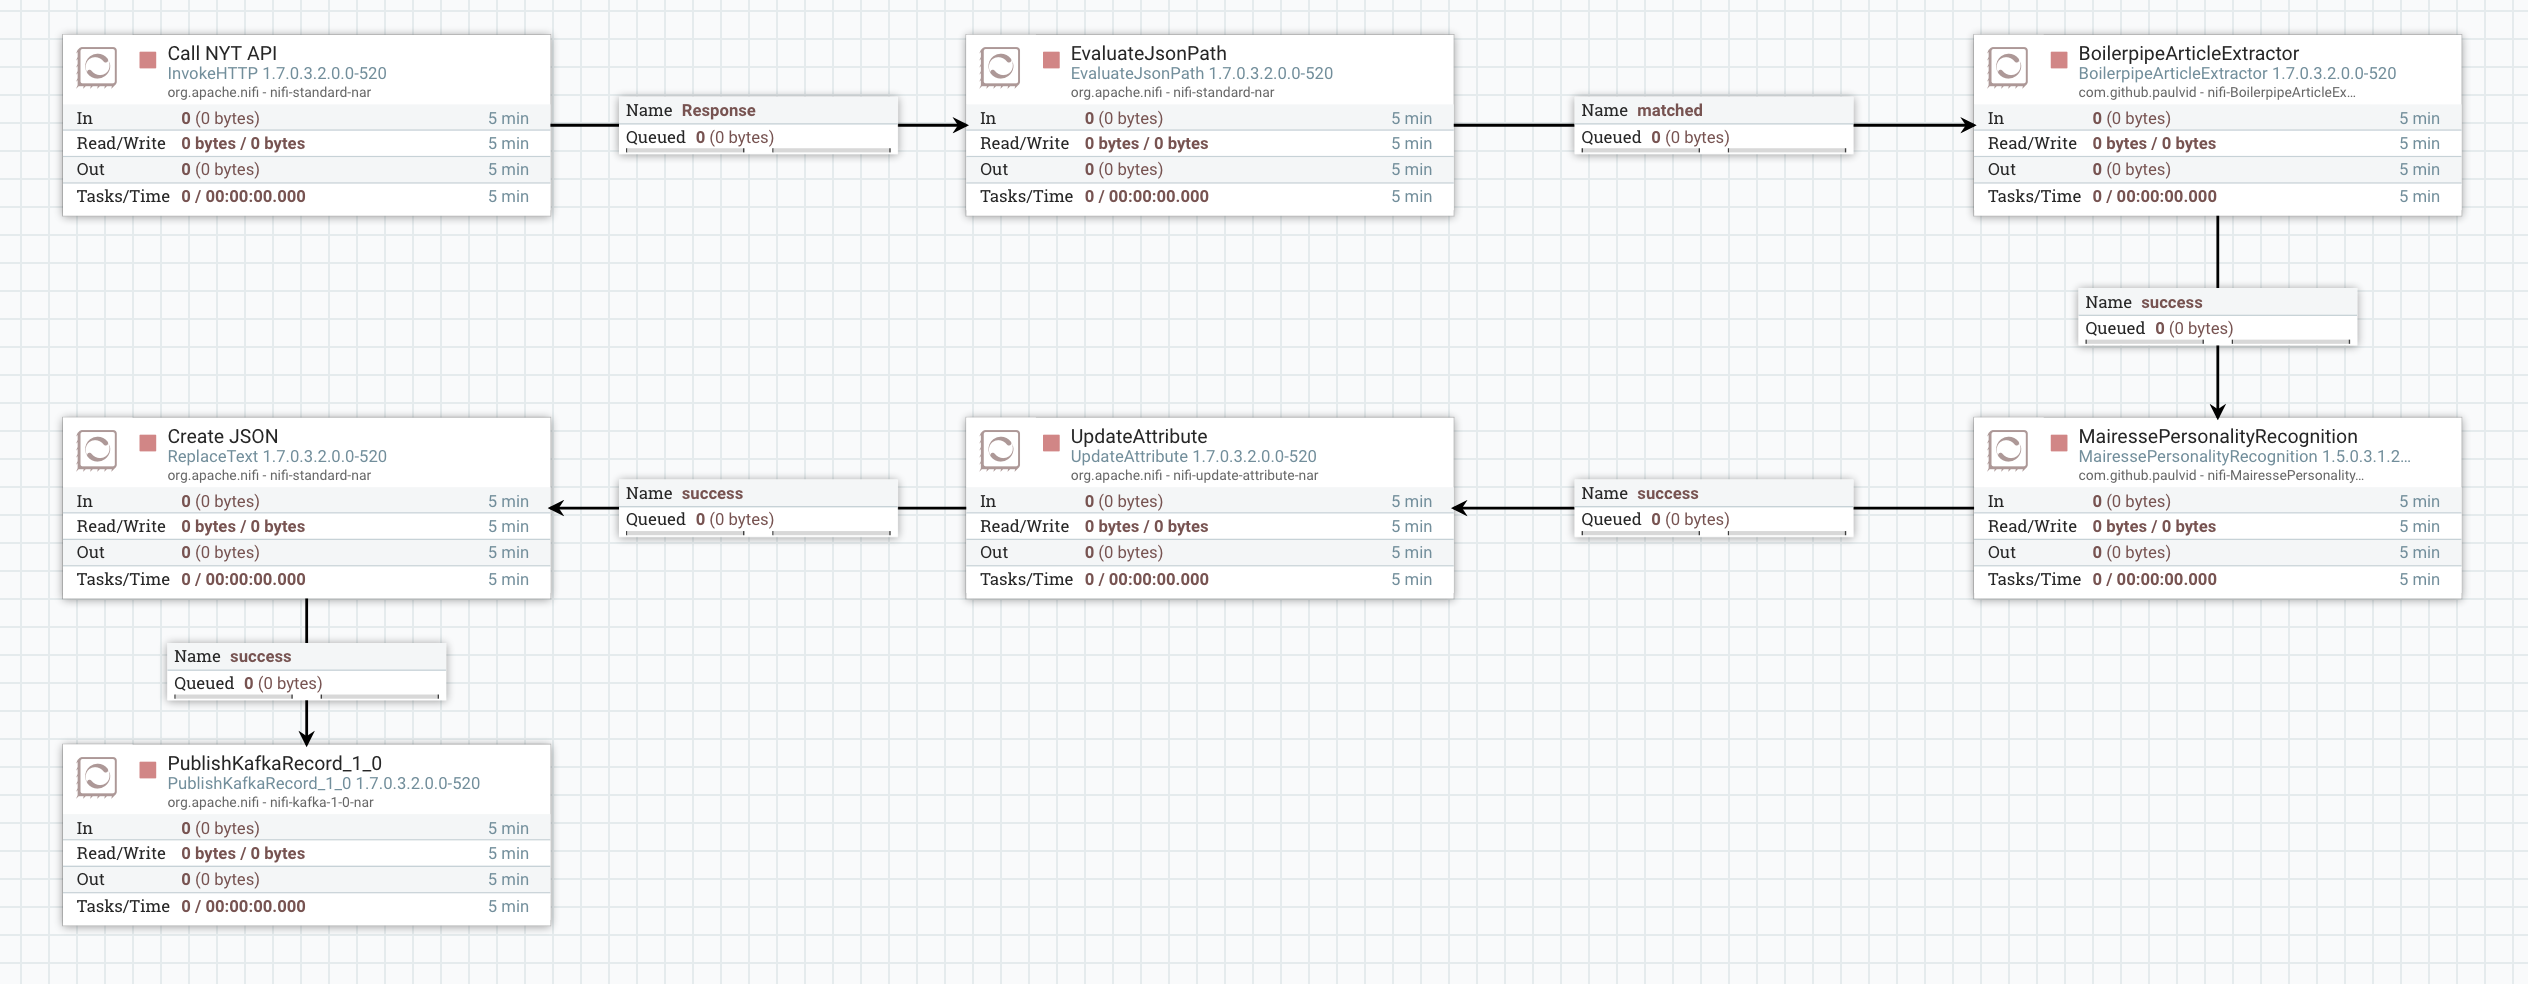Click the Out row of BoilerpipeArticleExtractor
Image resolution: width=2528 pixels, height=984 pixels.
2217,169
